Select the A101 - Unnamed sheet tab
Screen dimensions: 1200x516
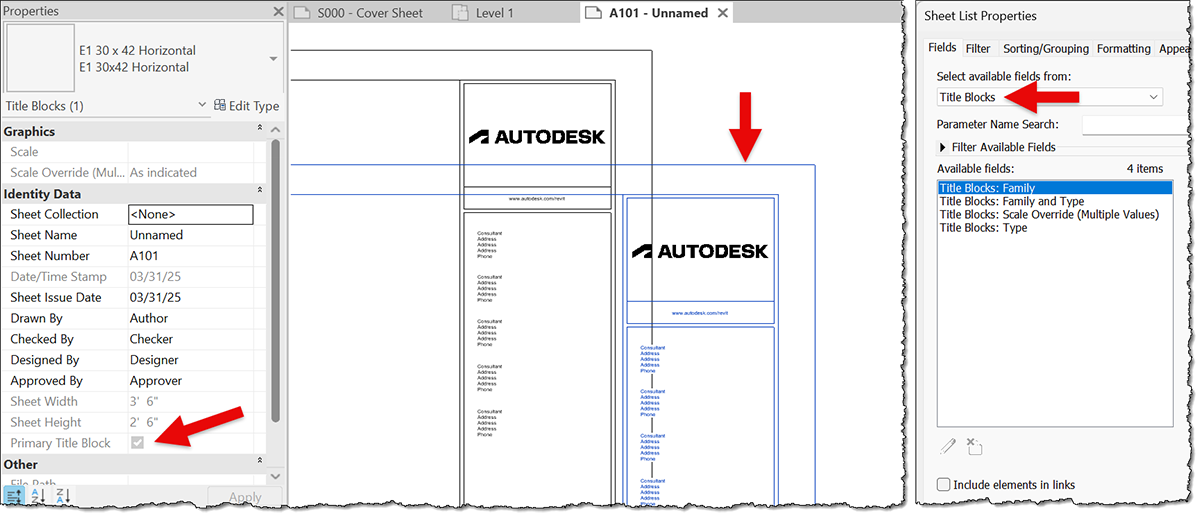(658, 13)
